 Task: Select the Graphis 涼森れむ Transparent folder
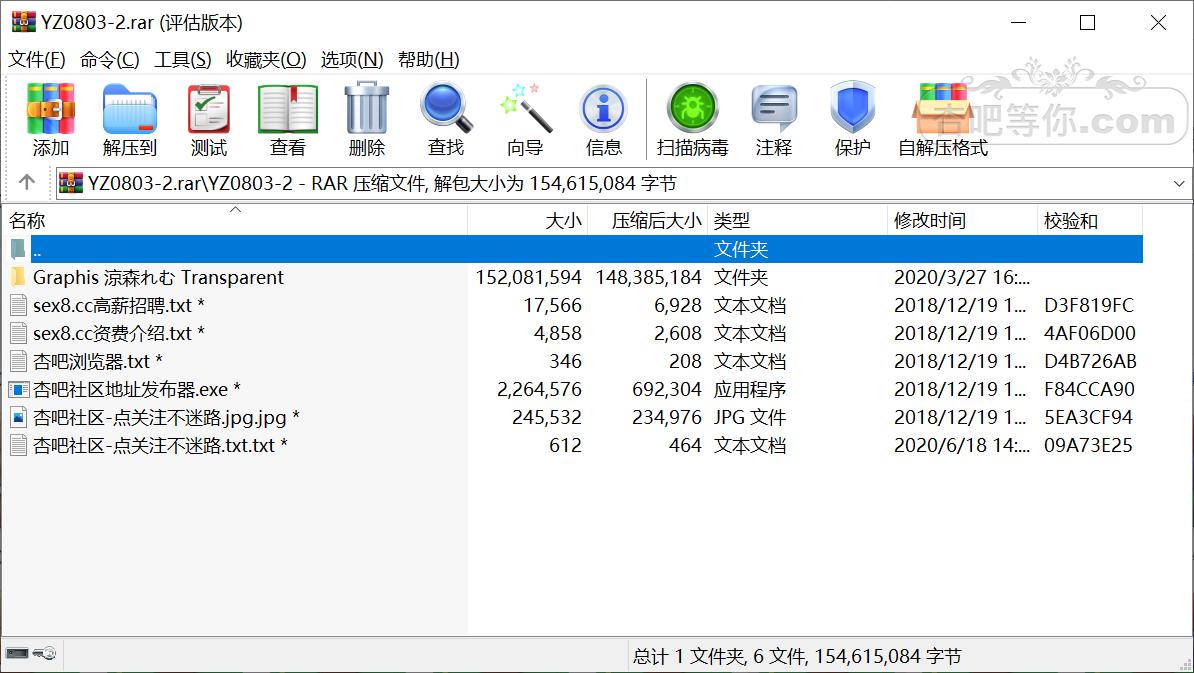point(158,278)
